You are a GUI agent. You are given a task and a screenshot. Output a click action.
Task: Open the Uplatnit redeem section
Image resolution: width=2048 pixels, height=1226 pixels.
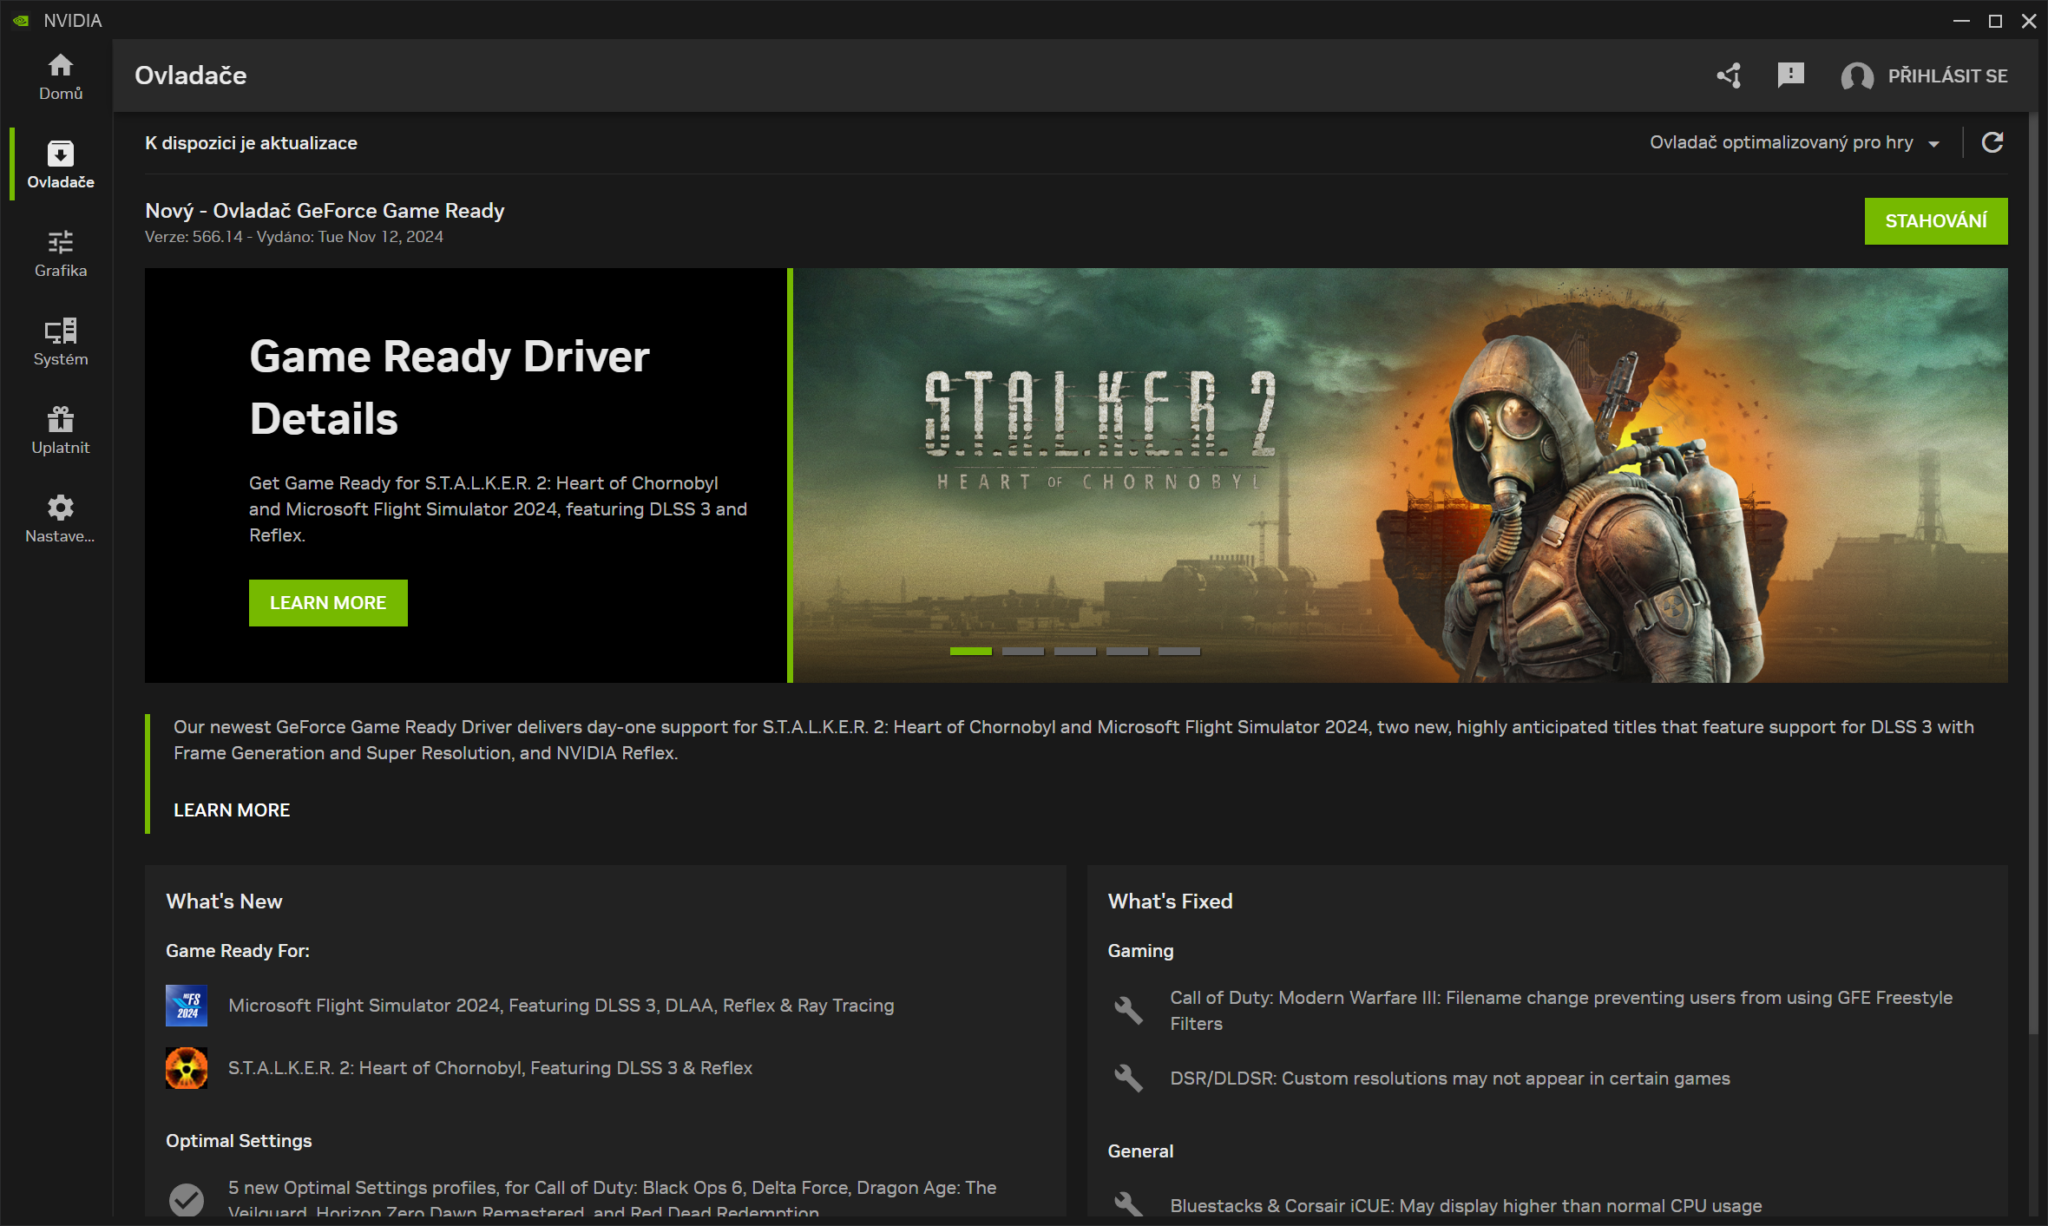pos(60,431)
